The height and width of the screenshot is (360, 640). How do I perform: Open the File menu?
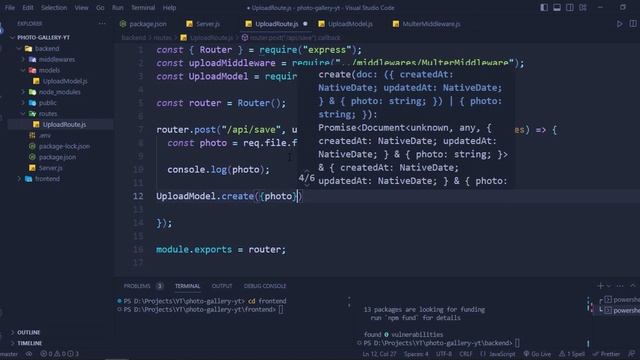10,8
